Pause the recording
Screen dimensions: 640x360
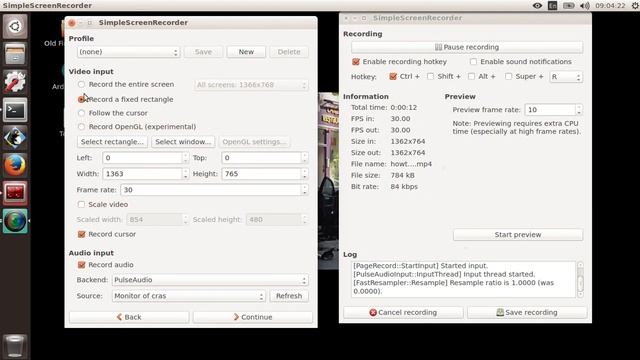pyautogui.click(x=467, y=47)
